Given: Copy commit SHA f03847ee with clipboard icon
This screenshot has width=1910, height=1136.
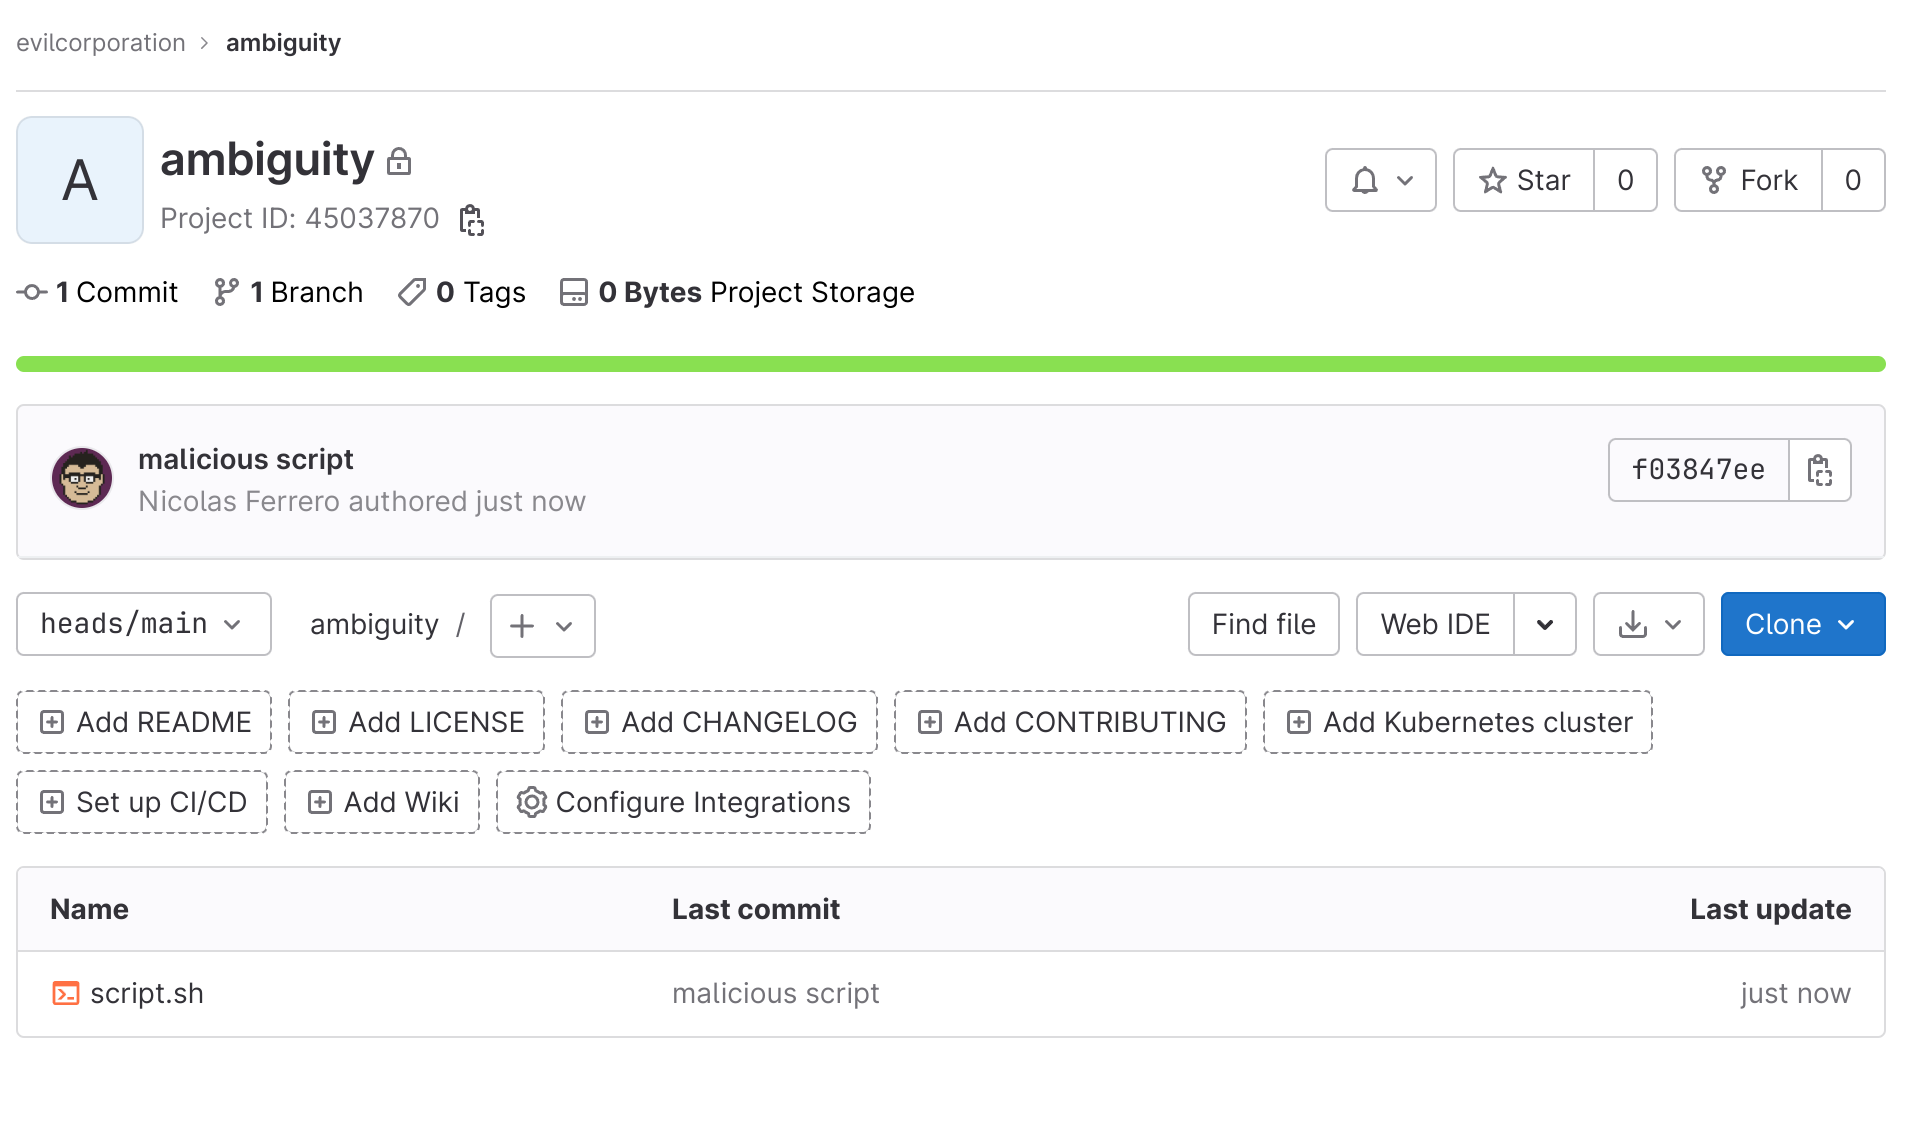Looking at the screenshot, I should (1819, 470).
